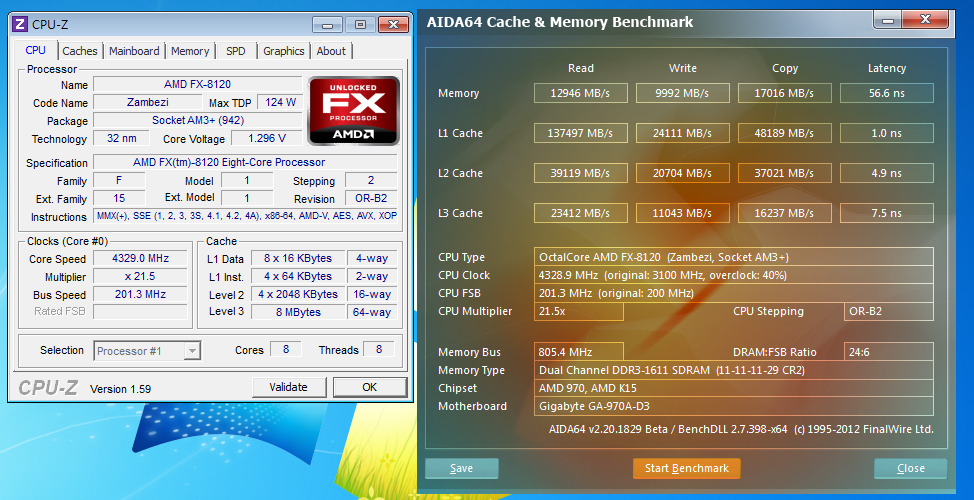Click the CPU Multiplier value 21.5x
This screenshot has height=500, width=974.
tap(578, 311)
